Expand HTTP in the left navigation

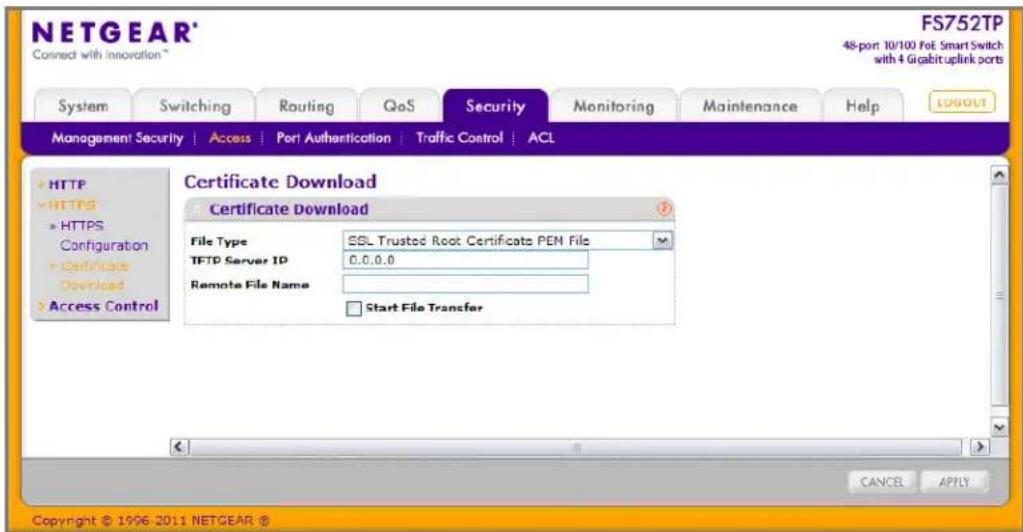67,185
